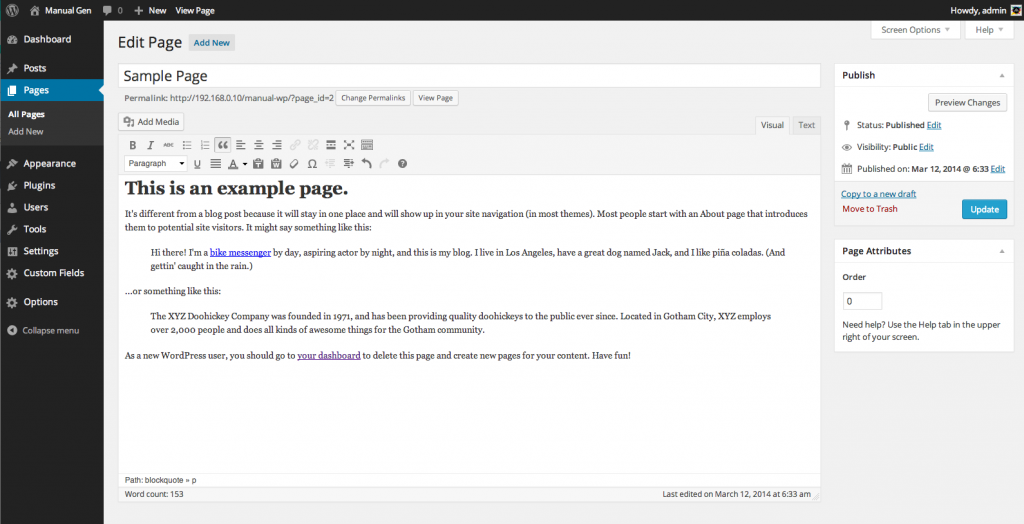Image resolution: width=1024 pixels, height=524 pixels.
Task: Toggle the toolbar kitchen sink button
Action: coord(367,145)
